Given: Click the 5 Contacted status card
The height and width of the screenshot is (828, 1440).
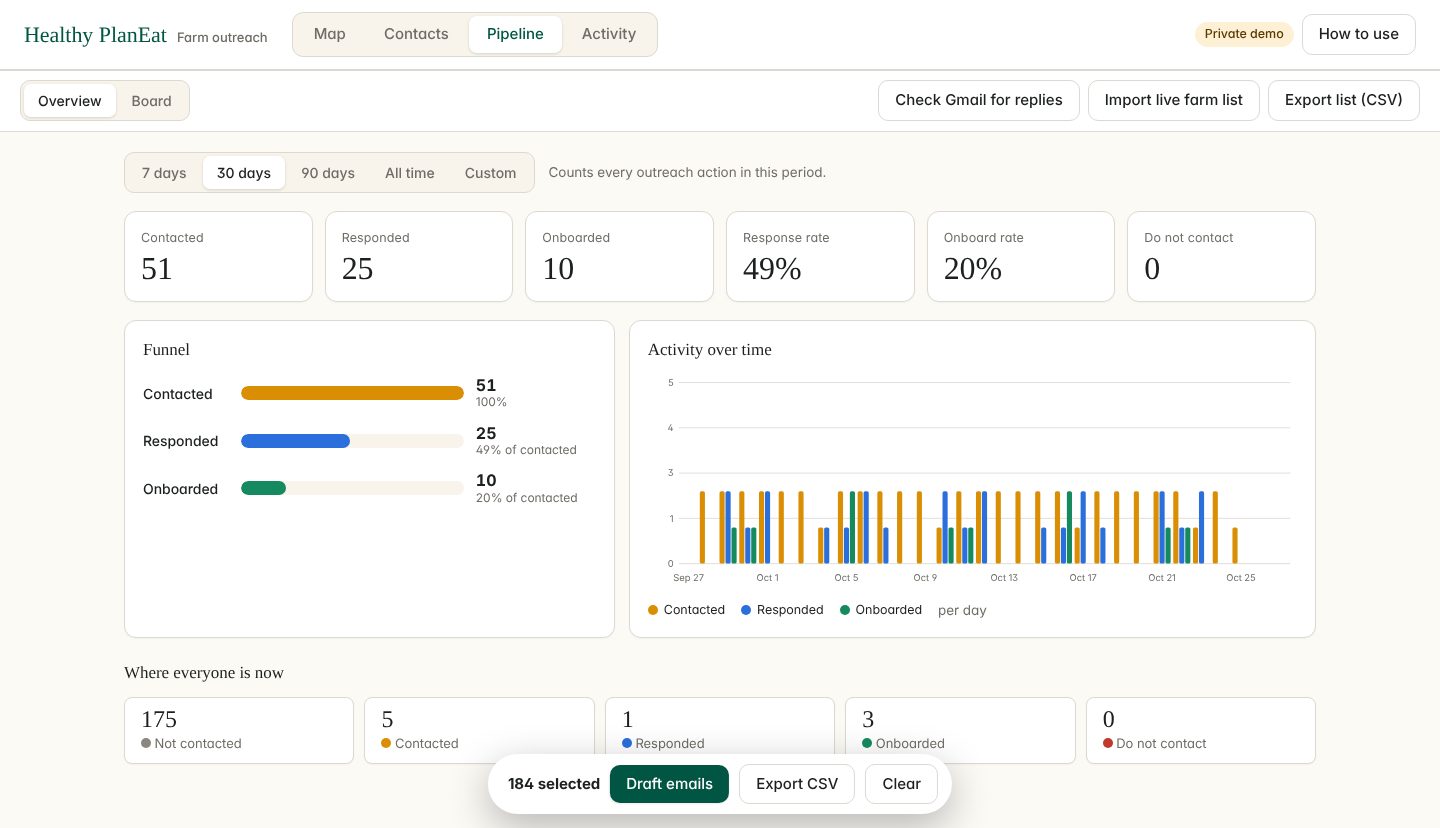Looking at the screenshot, I should click(479, 731).
